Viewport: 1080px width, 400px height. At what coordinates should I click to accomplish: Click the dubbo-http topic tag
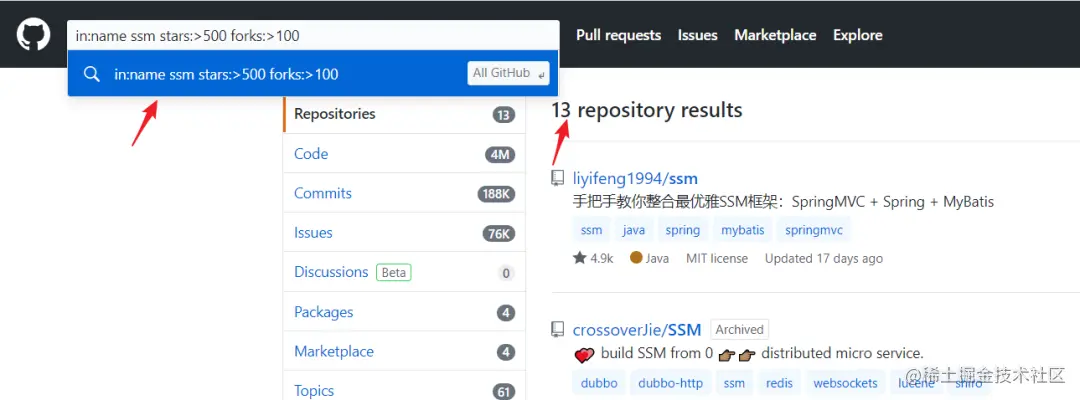point(672,383)
